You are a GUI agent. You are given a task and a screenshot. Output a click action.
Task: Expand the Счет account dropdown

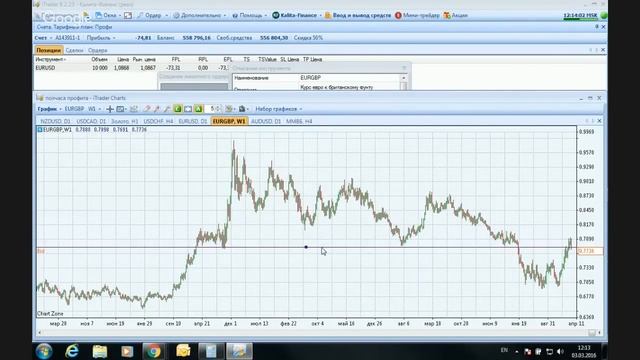point(44,38)
